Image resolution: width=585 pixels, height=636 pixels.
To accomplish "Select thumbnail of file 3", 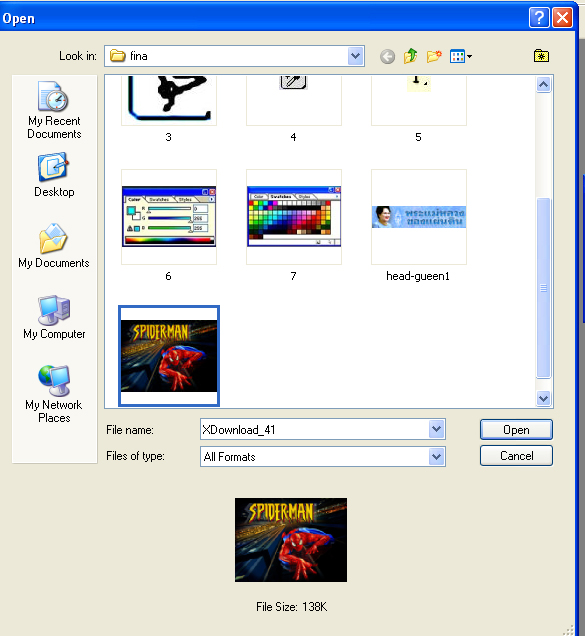I will pos(169,100).
